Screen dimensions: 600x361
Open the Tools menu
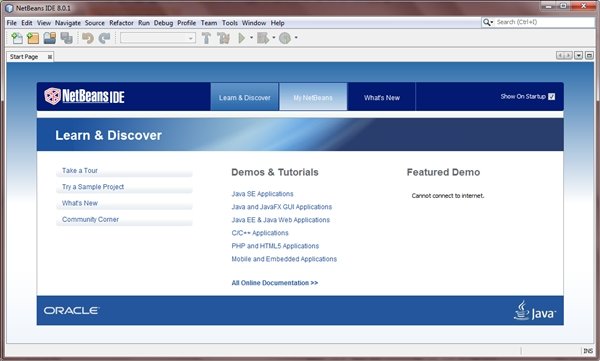tap(230, 23)
